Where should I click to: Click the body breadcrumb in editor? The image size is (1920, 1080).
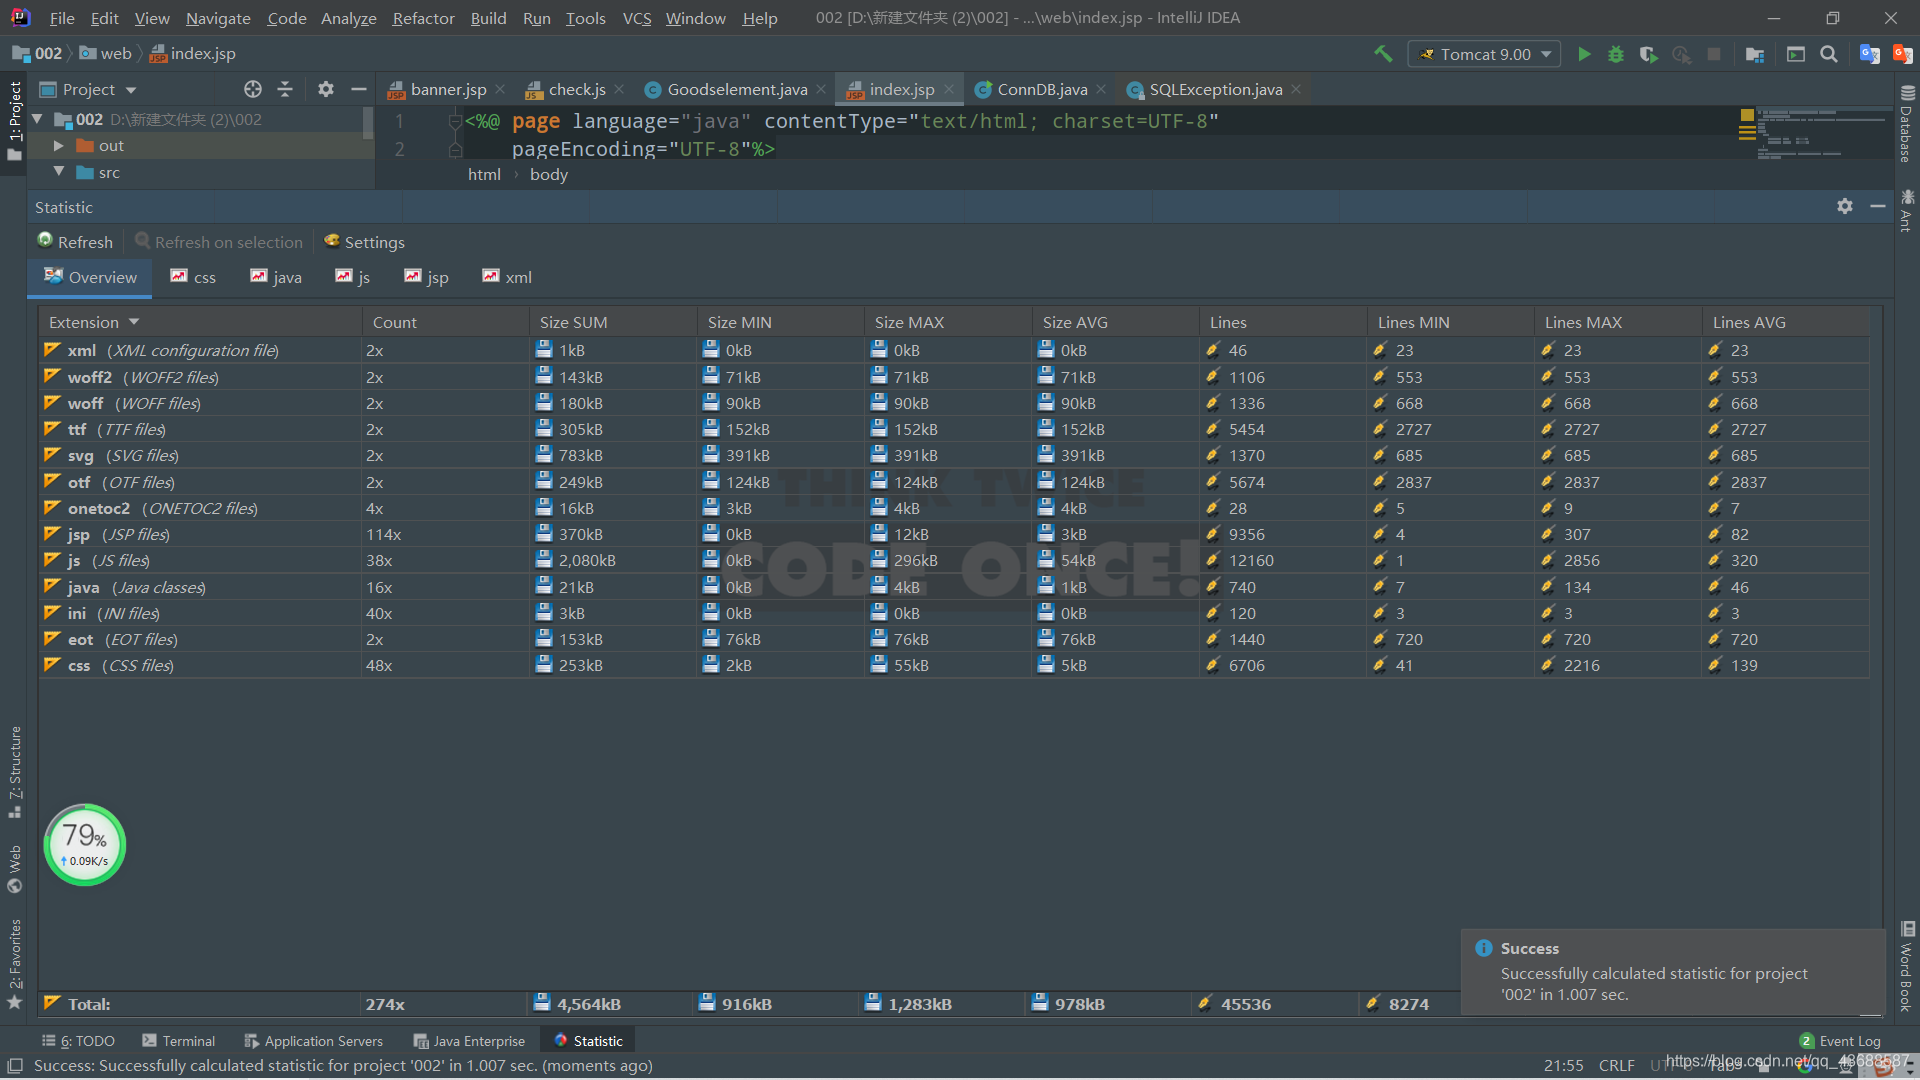549,174
